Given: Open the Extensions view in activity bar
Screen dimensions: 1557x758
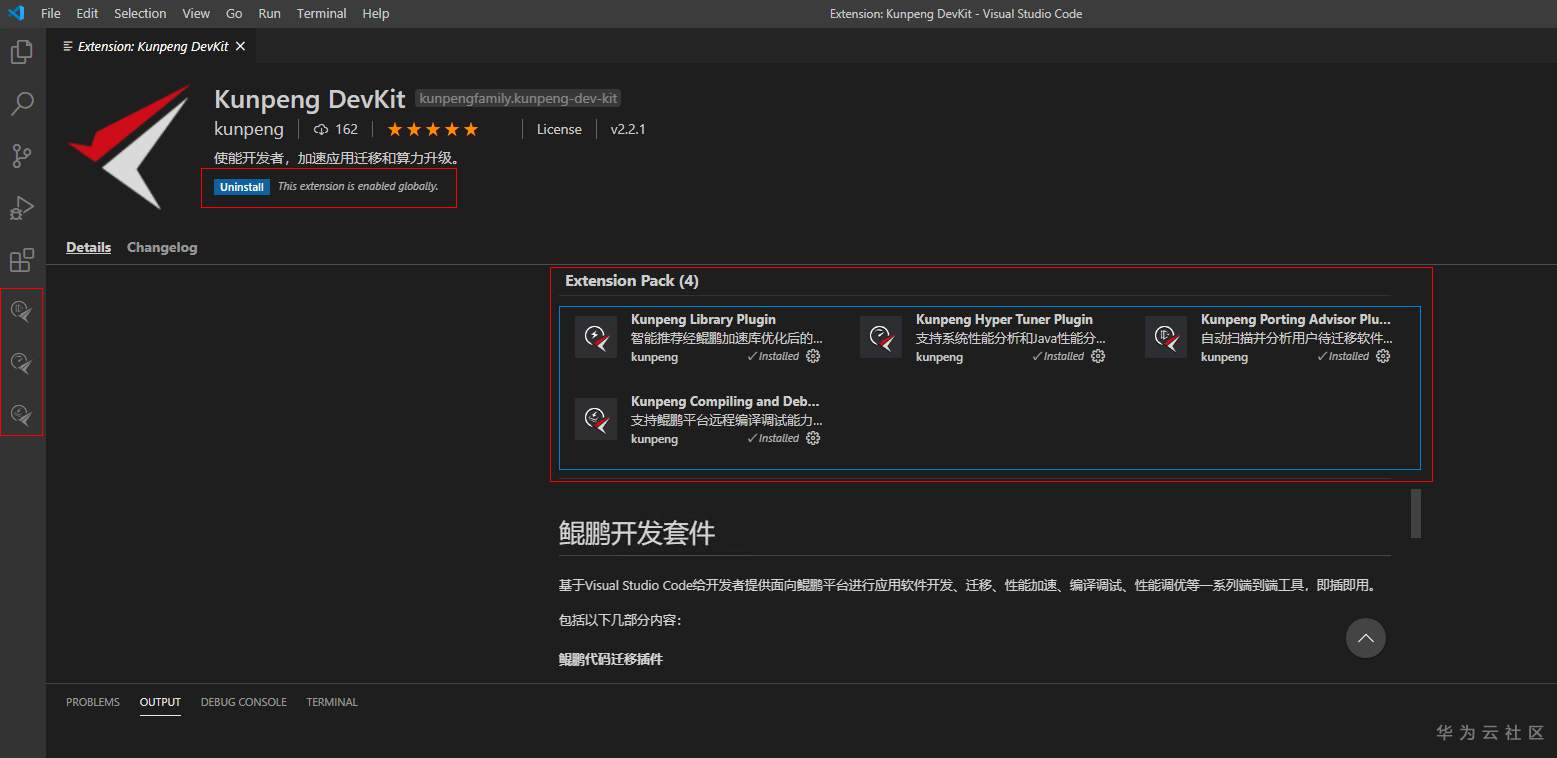Looking at the screenshot, I should point(22,261).
